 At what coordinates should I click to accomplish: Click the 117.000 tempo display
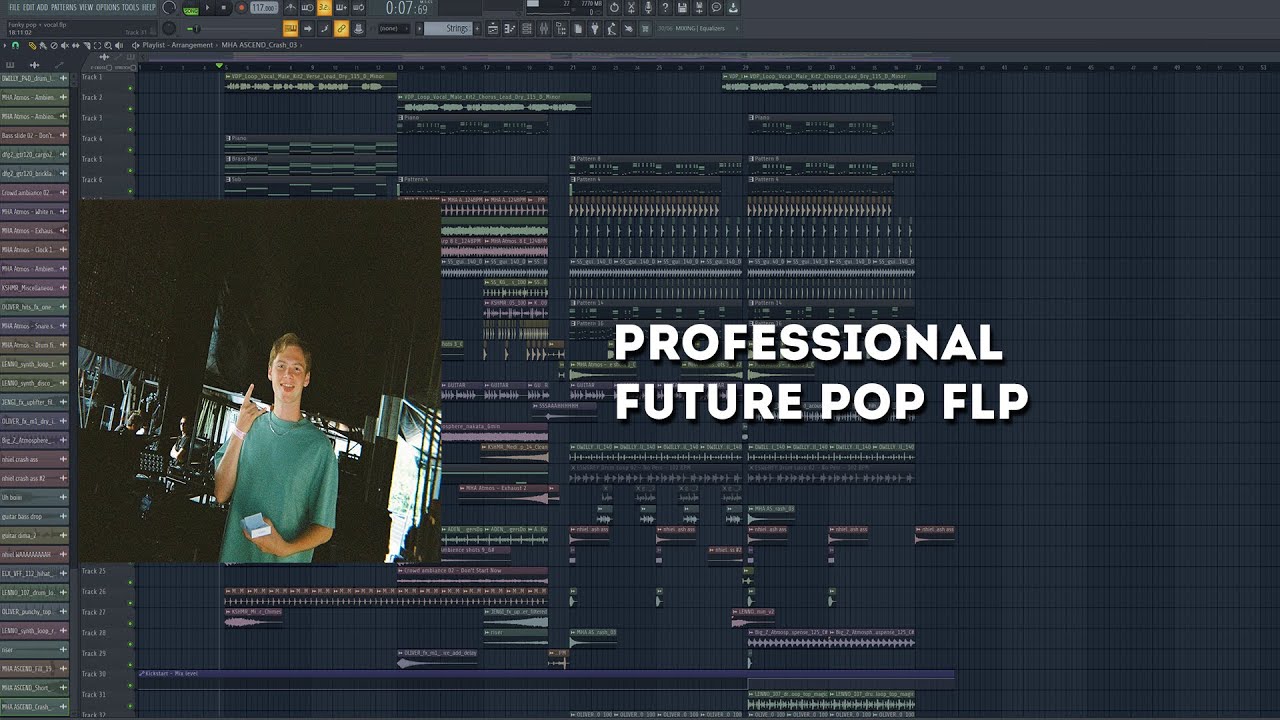click(x=264, y=7)
